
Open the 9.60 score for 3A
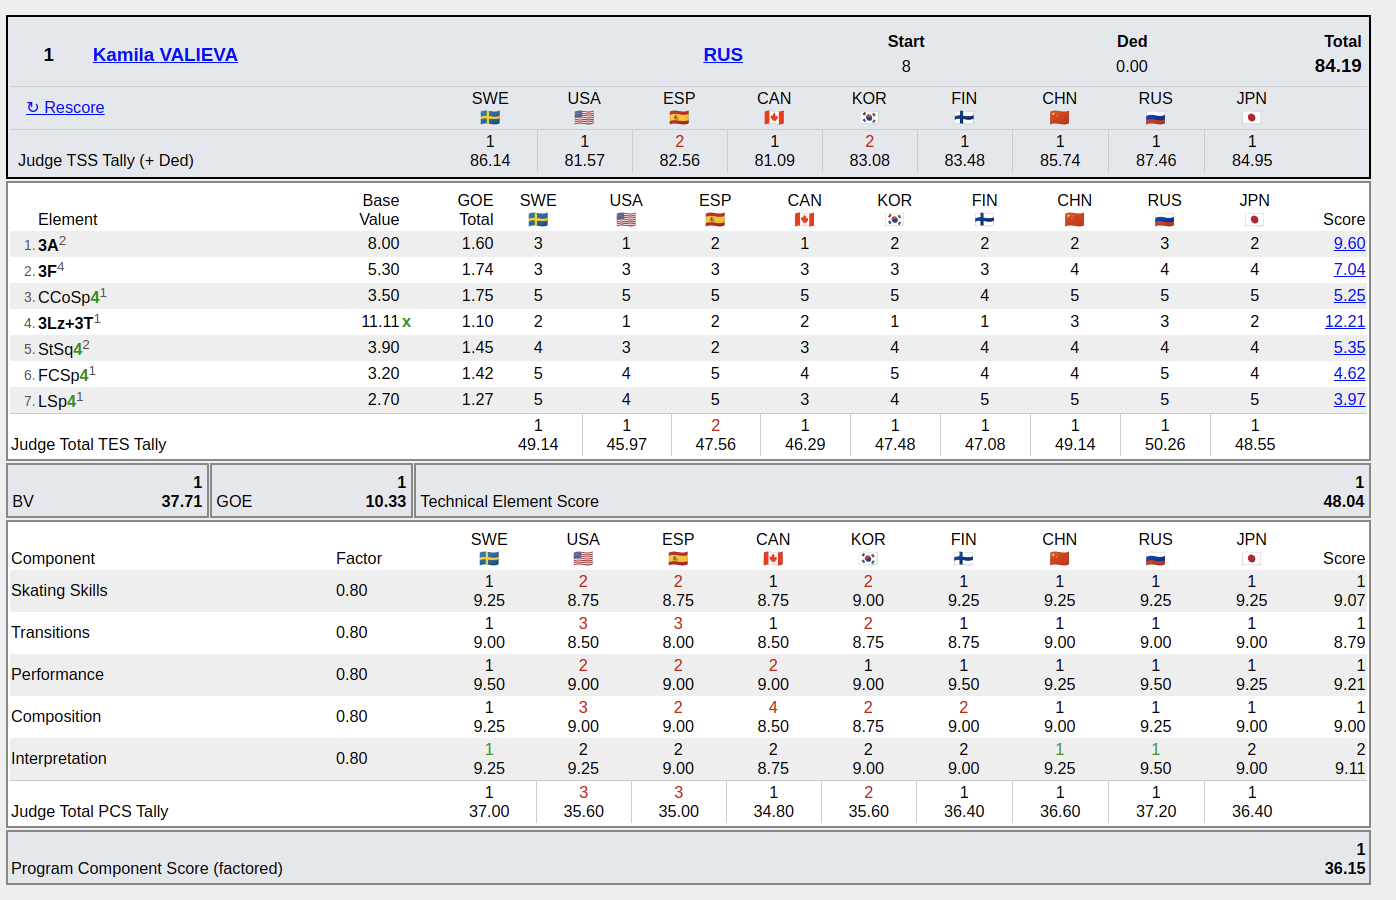coord(1349,243)
